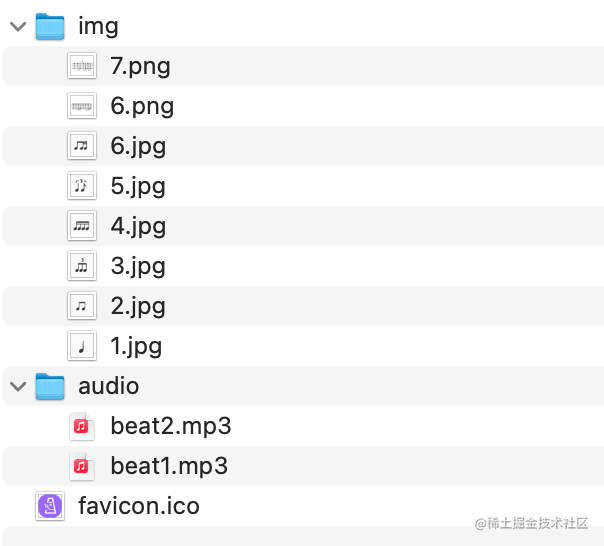
Task: Select the file named beat2.mp3
Action: 171,426
